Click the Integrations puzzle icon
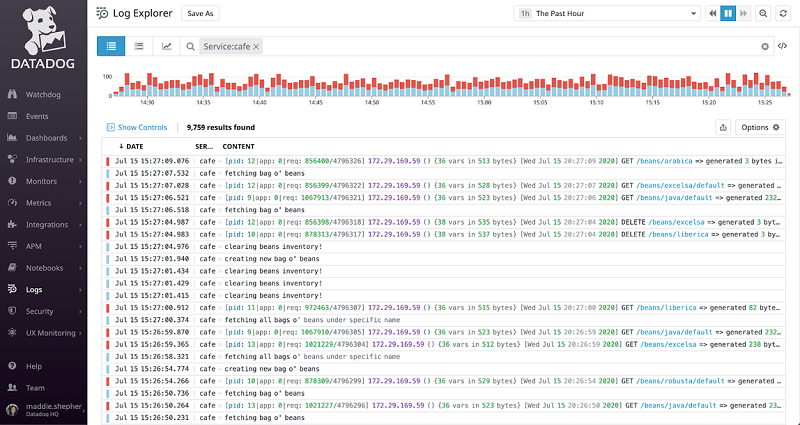800x425 pixels. tap(12, 224)
